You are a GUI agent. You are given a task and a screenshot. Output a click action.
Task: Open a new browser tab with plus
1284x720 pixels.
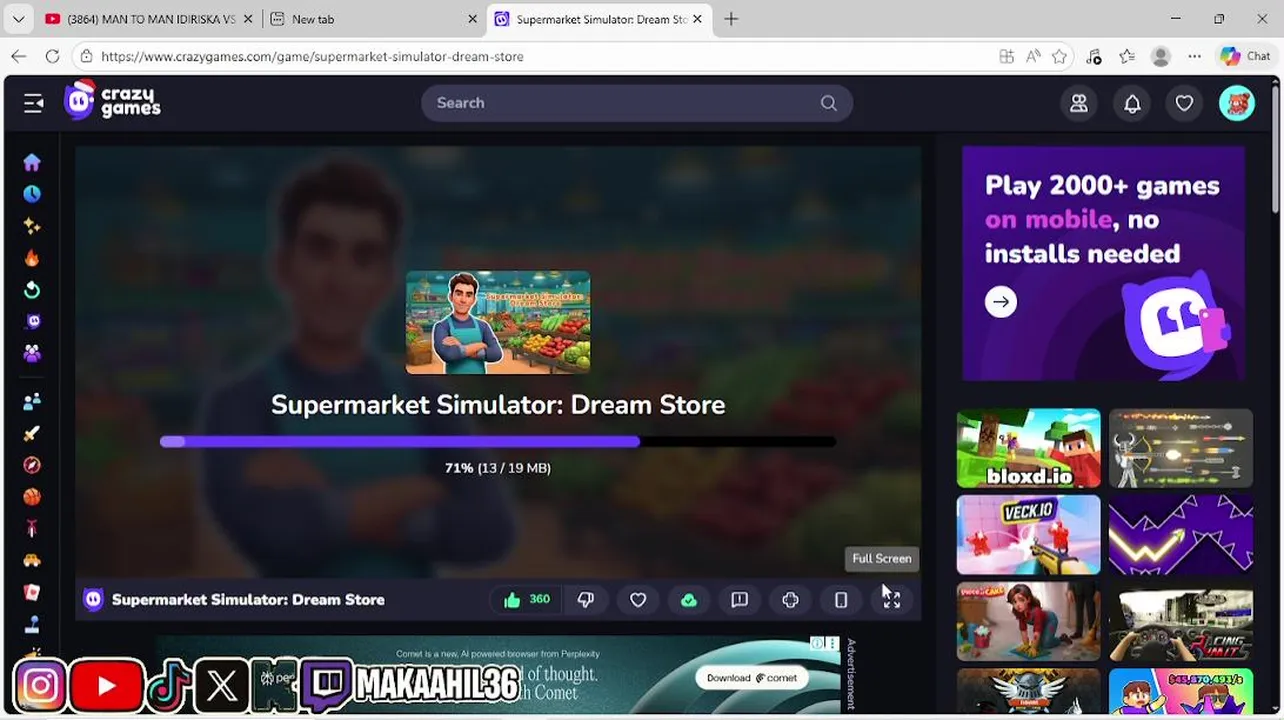(731, 19)
